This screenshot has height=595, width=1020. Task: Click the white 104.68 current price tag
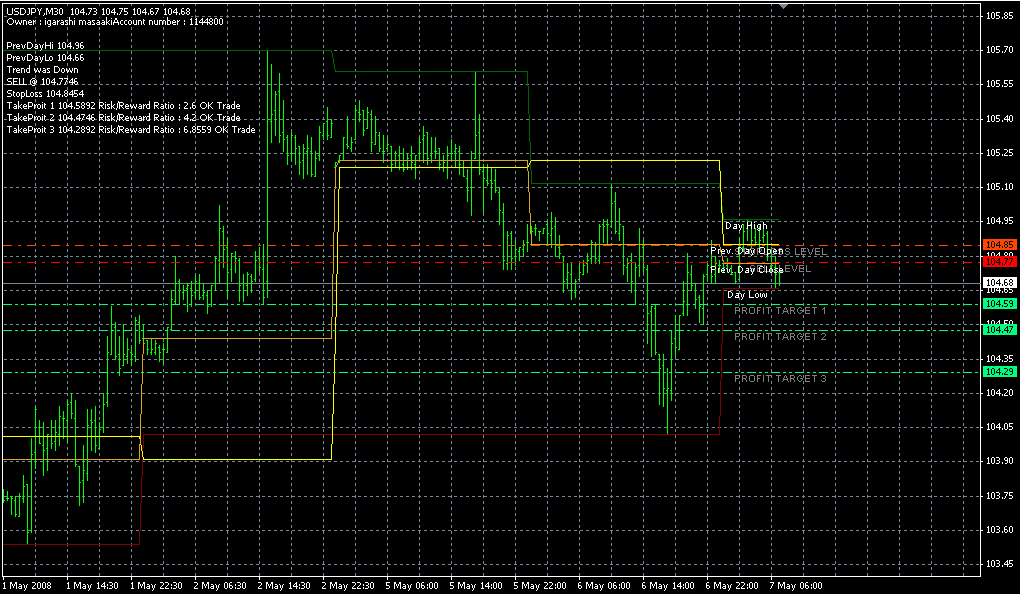(x=1000, y=283)
